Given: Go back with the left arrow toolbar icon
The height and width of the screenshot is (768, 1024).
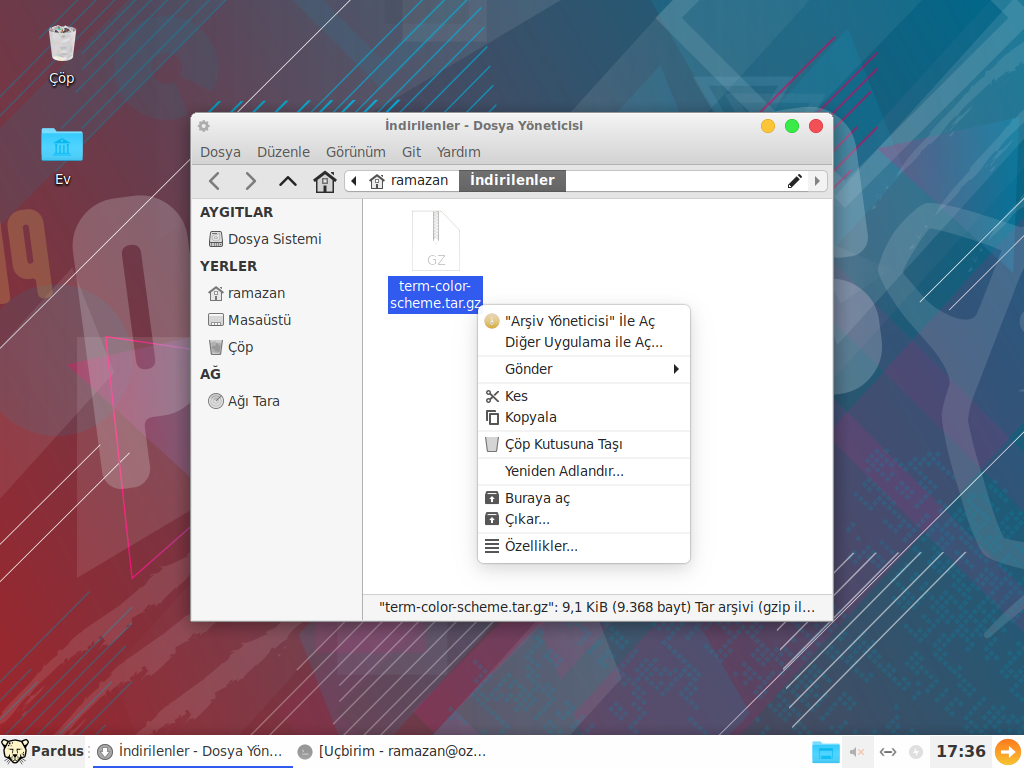Looking at the screenshot, I should (214, 181).
